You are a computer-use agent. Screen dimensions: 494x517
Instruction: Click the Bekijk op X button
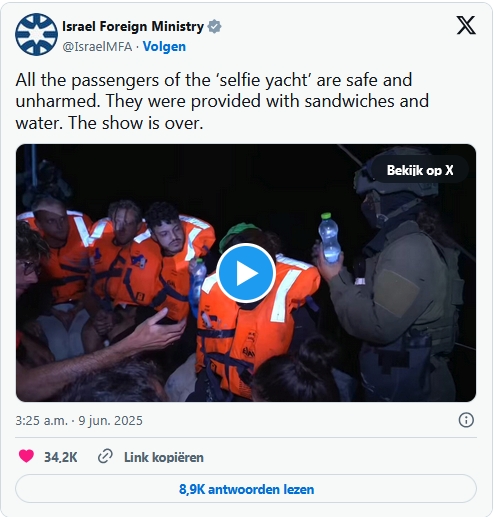pos(420,170)
